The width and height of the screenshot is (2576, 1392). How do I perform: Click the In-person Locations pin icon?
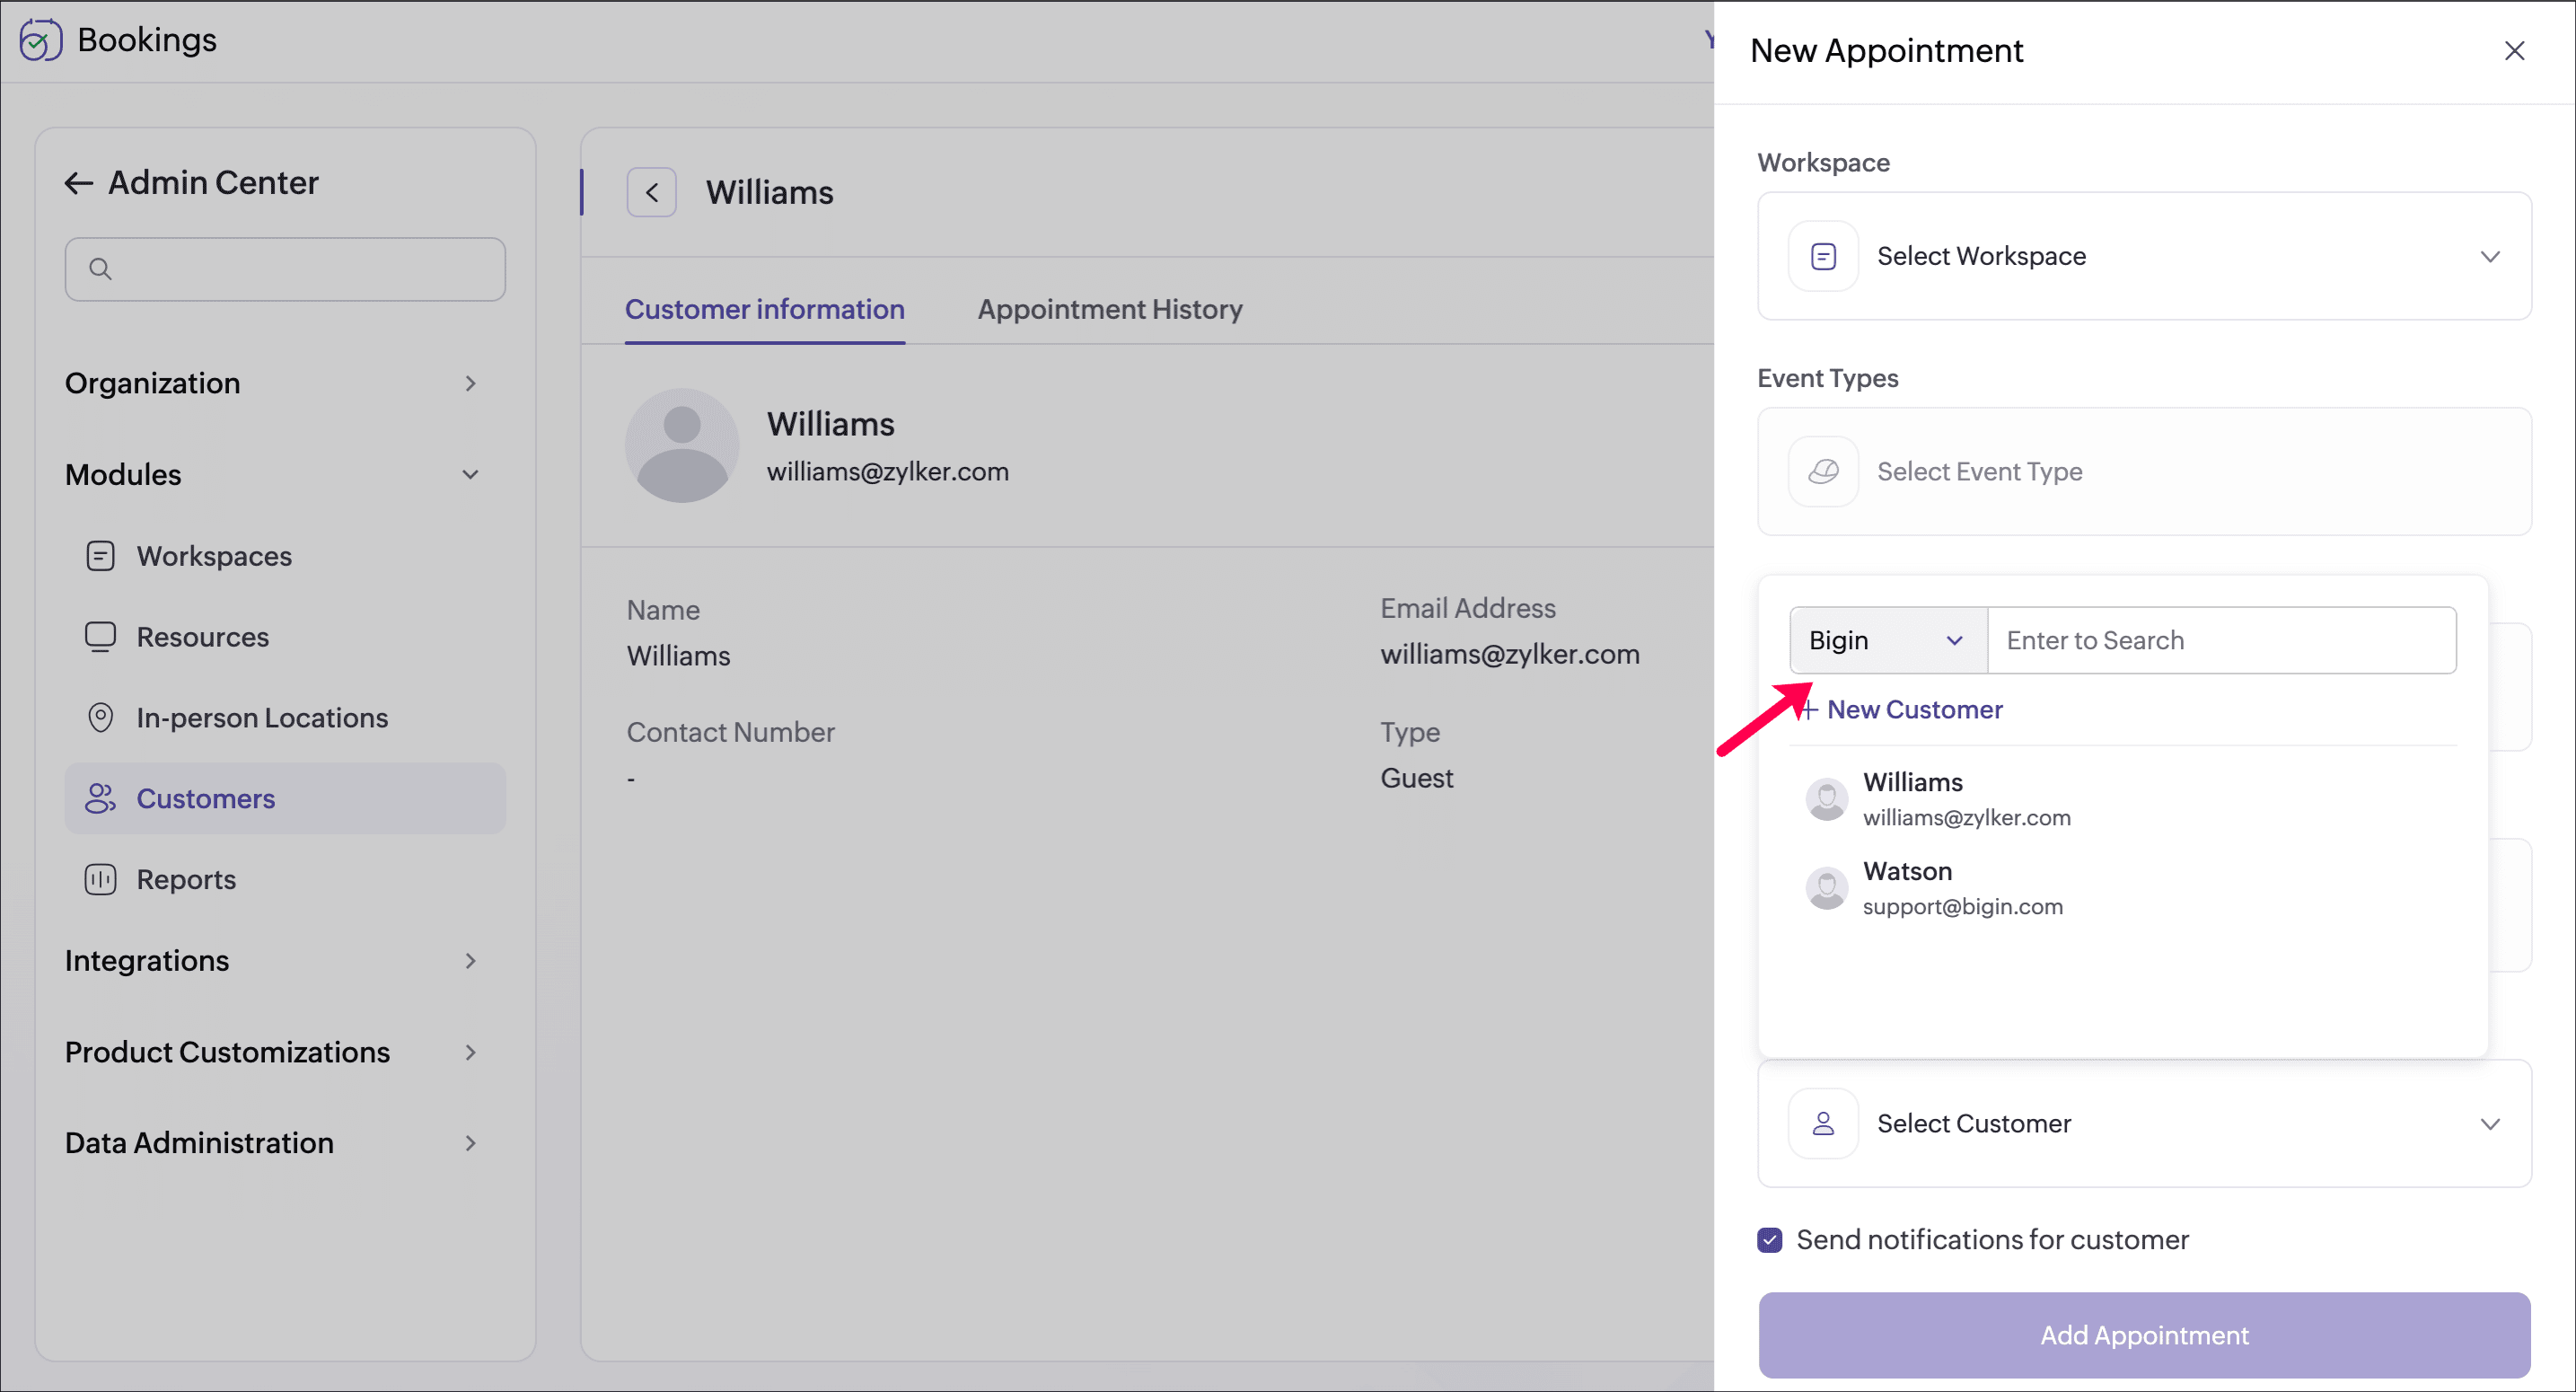[x=100, y=718]
